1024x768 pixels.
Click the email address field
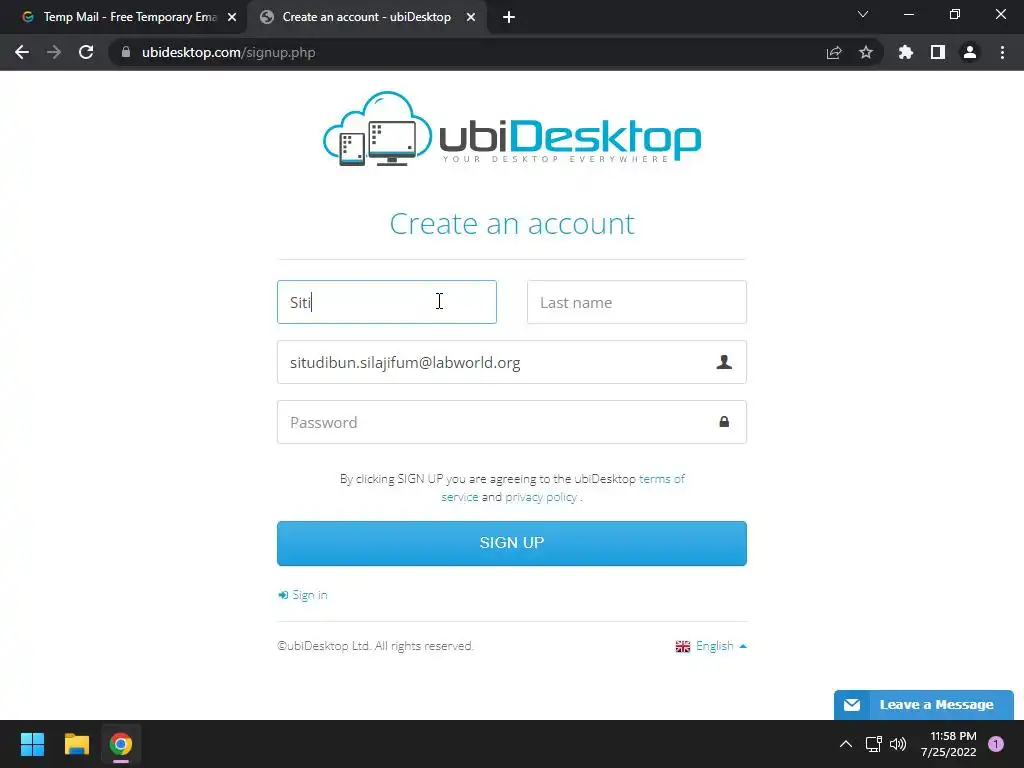(512, 362)
